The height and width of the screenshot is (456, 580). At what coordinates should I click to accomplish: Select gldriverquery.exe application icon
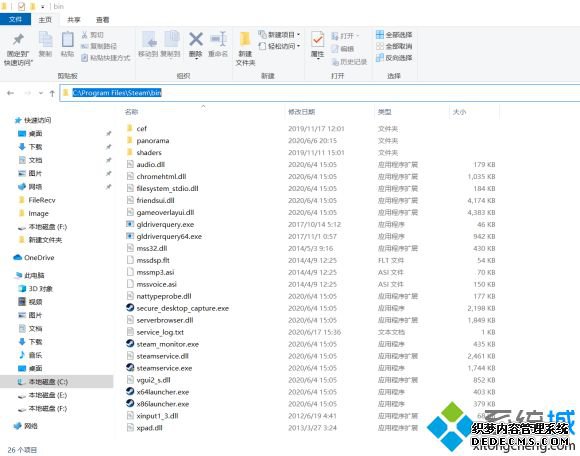tap(130, 224)
